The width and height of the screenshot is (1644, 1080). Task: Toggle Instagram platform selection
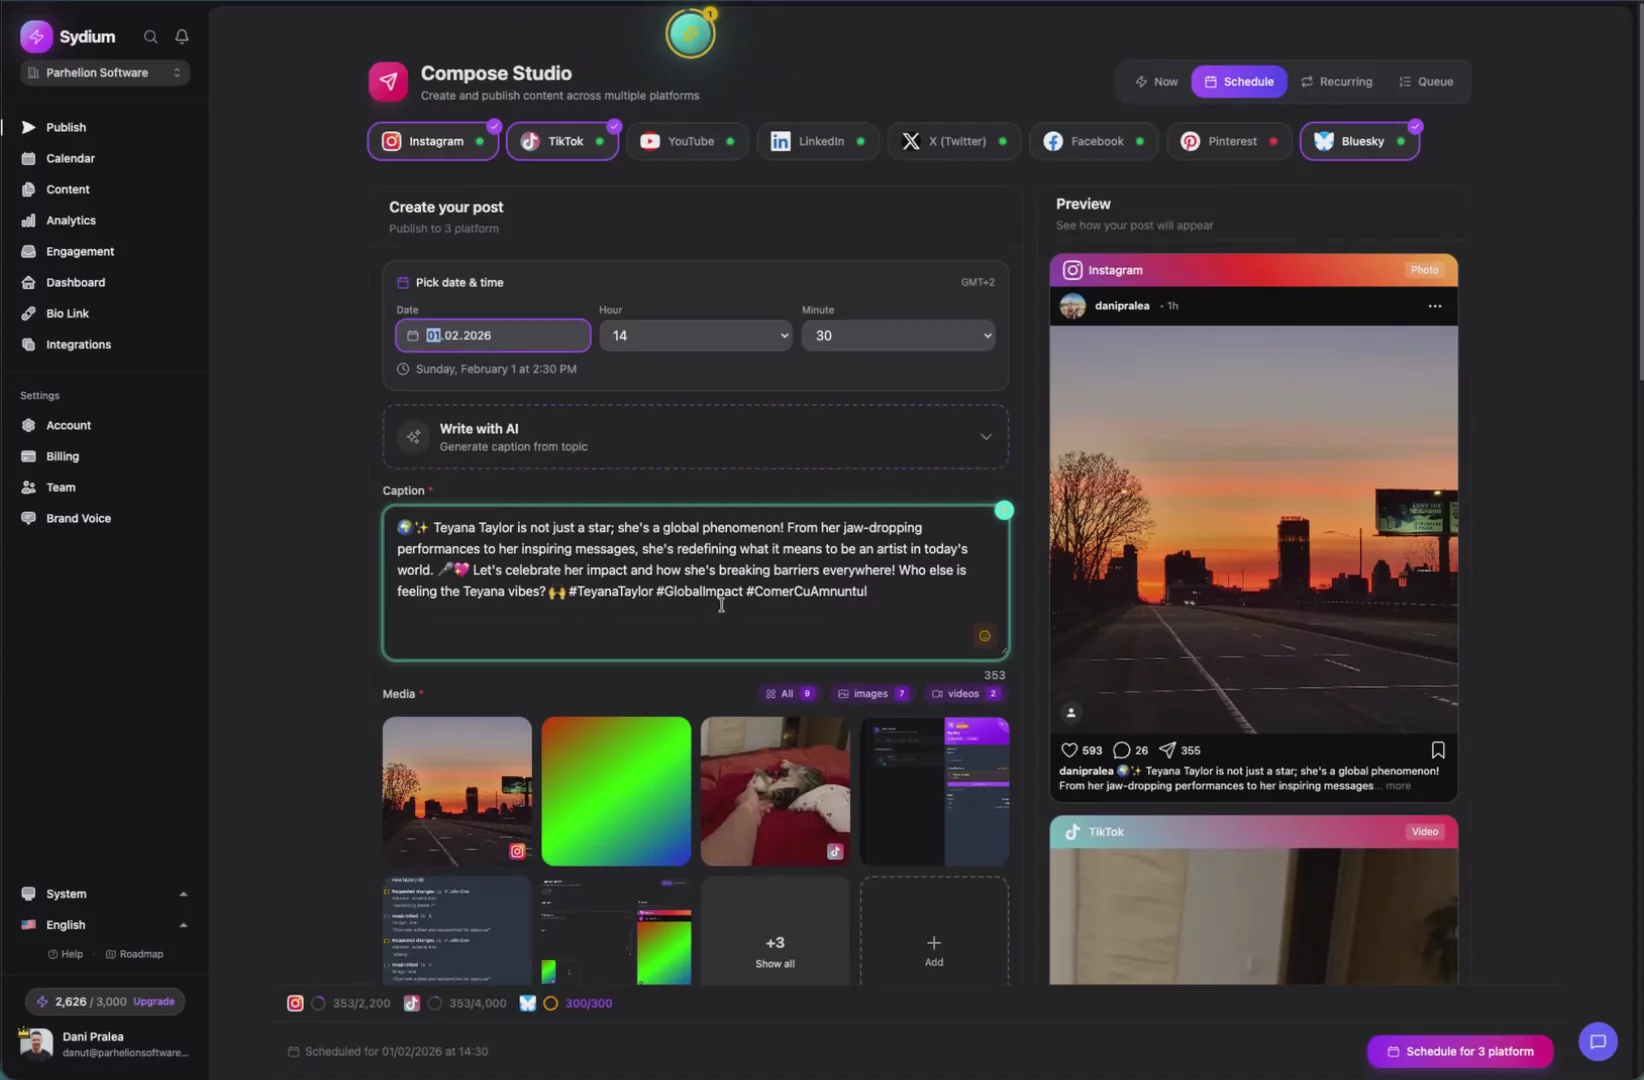click(x=433, y=141)
